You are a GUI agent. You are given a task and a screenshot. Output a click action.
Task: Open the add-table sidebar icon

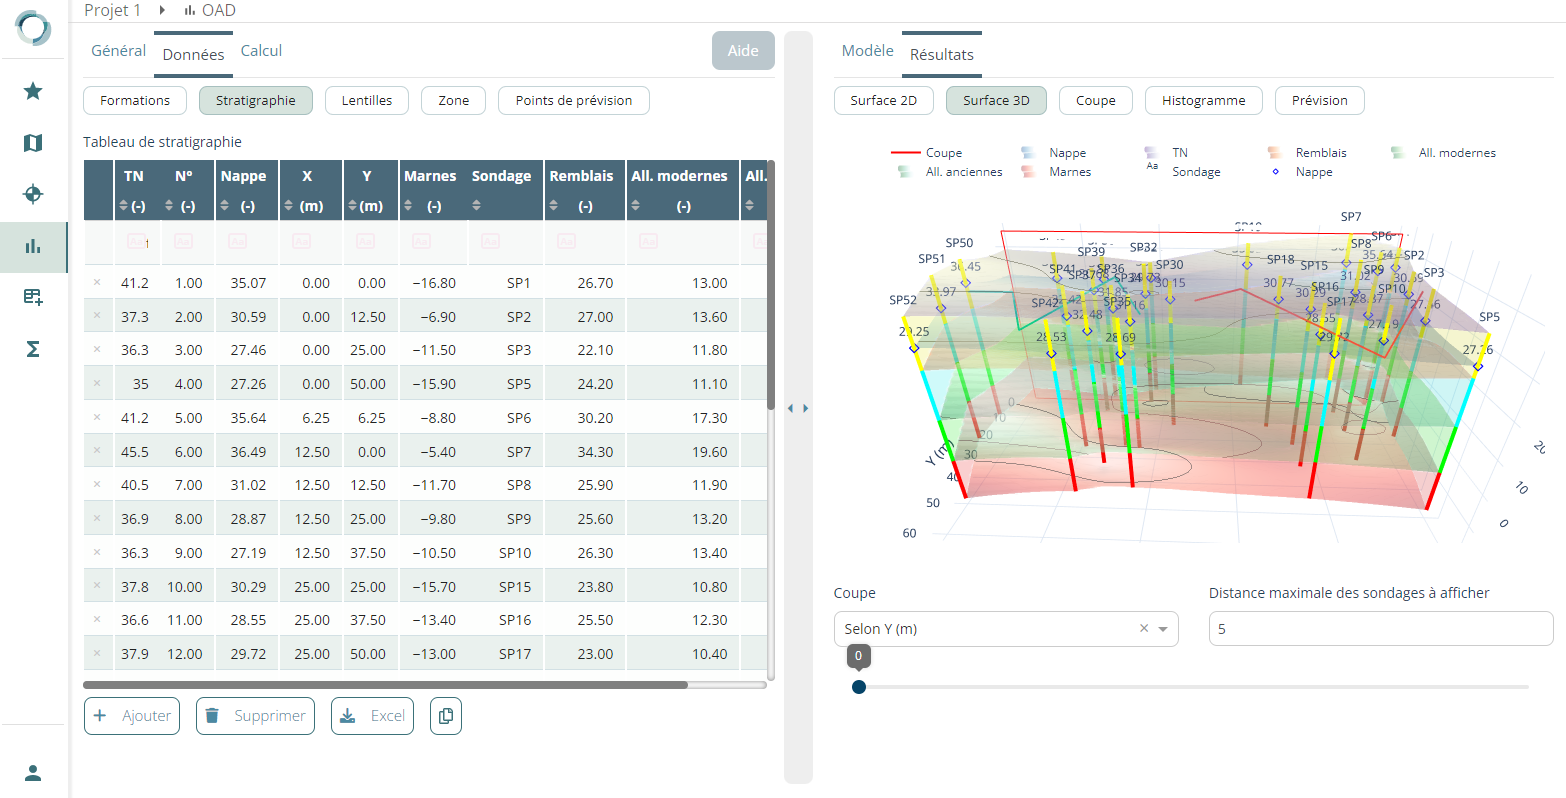pos(33,297)
